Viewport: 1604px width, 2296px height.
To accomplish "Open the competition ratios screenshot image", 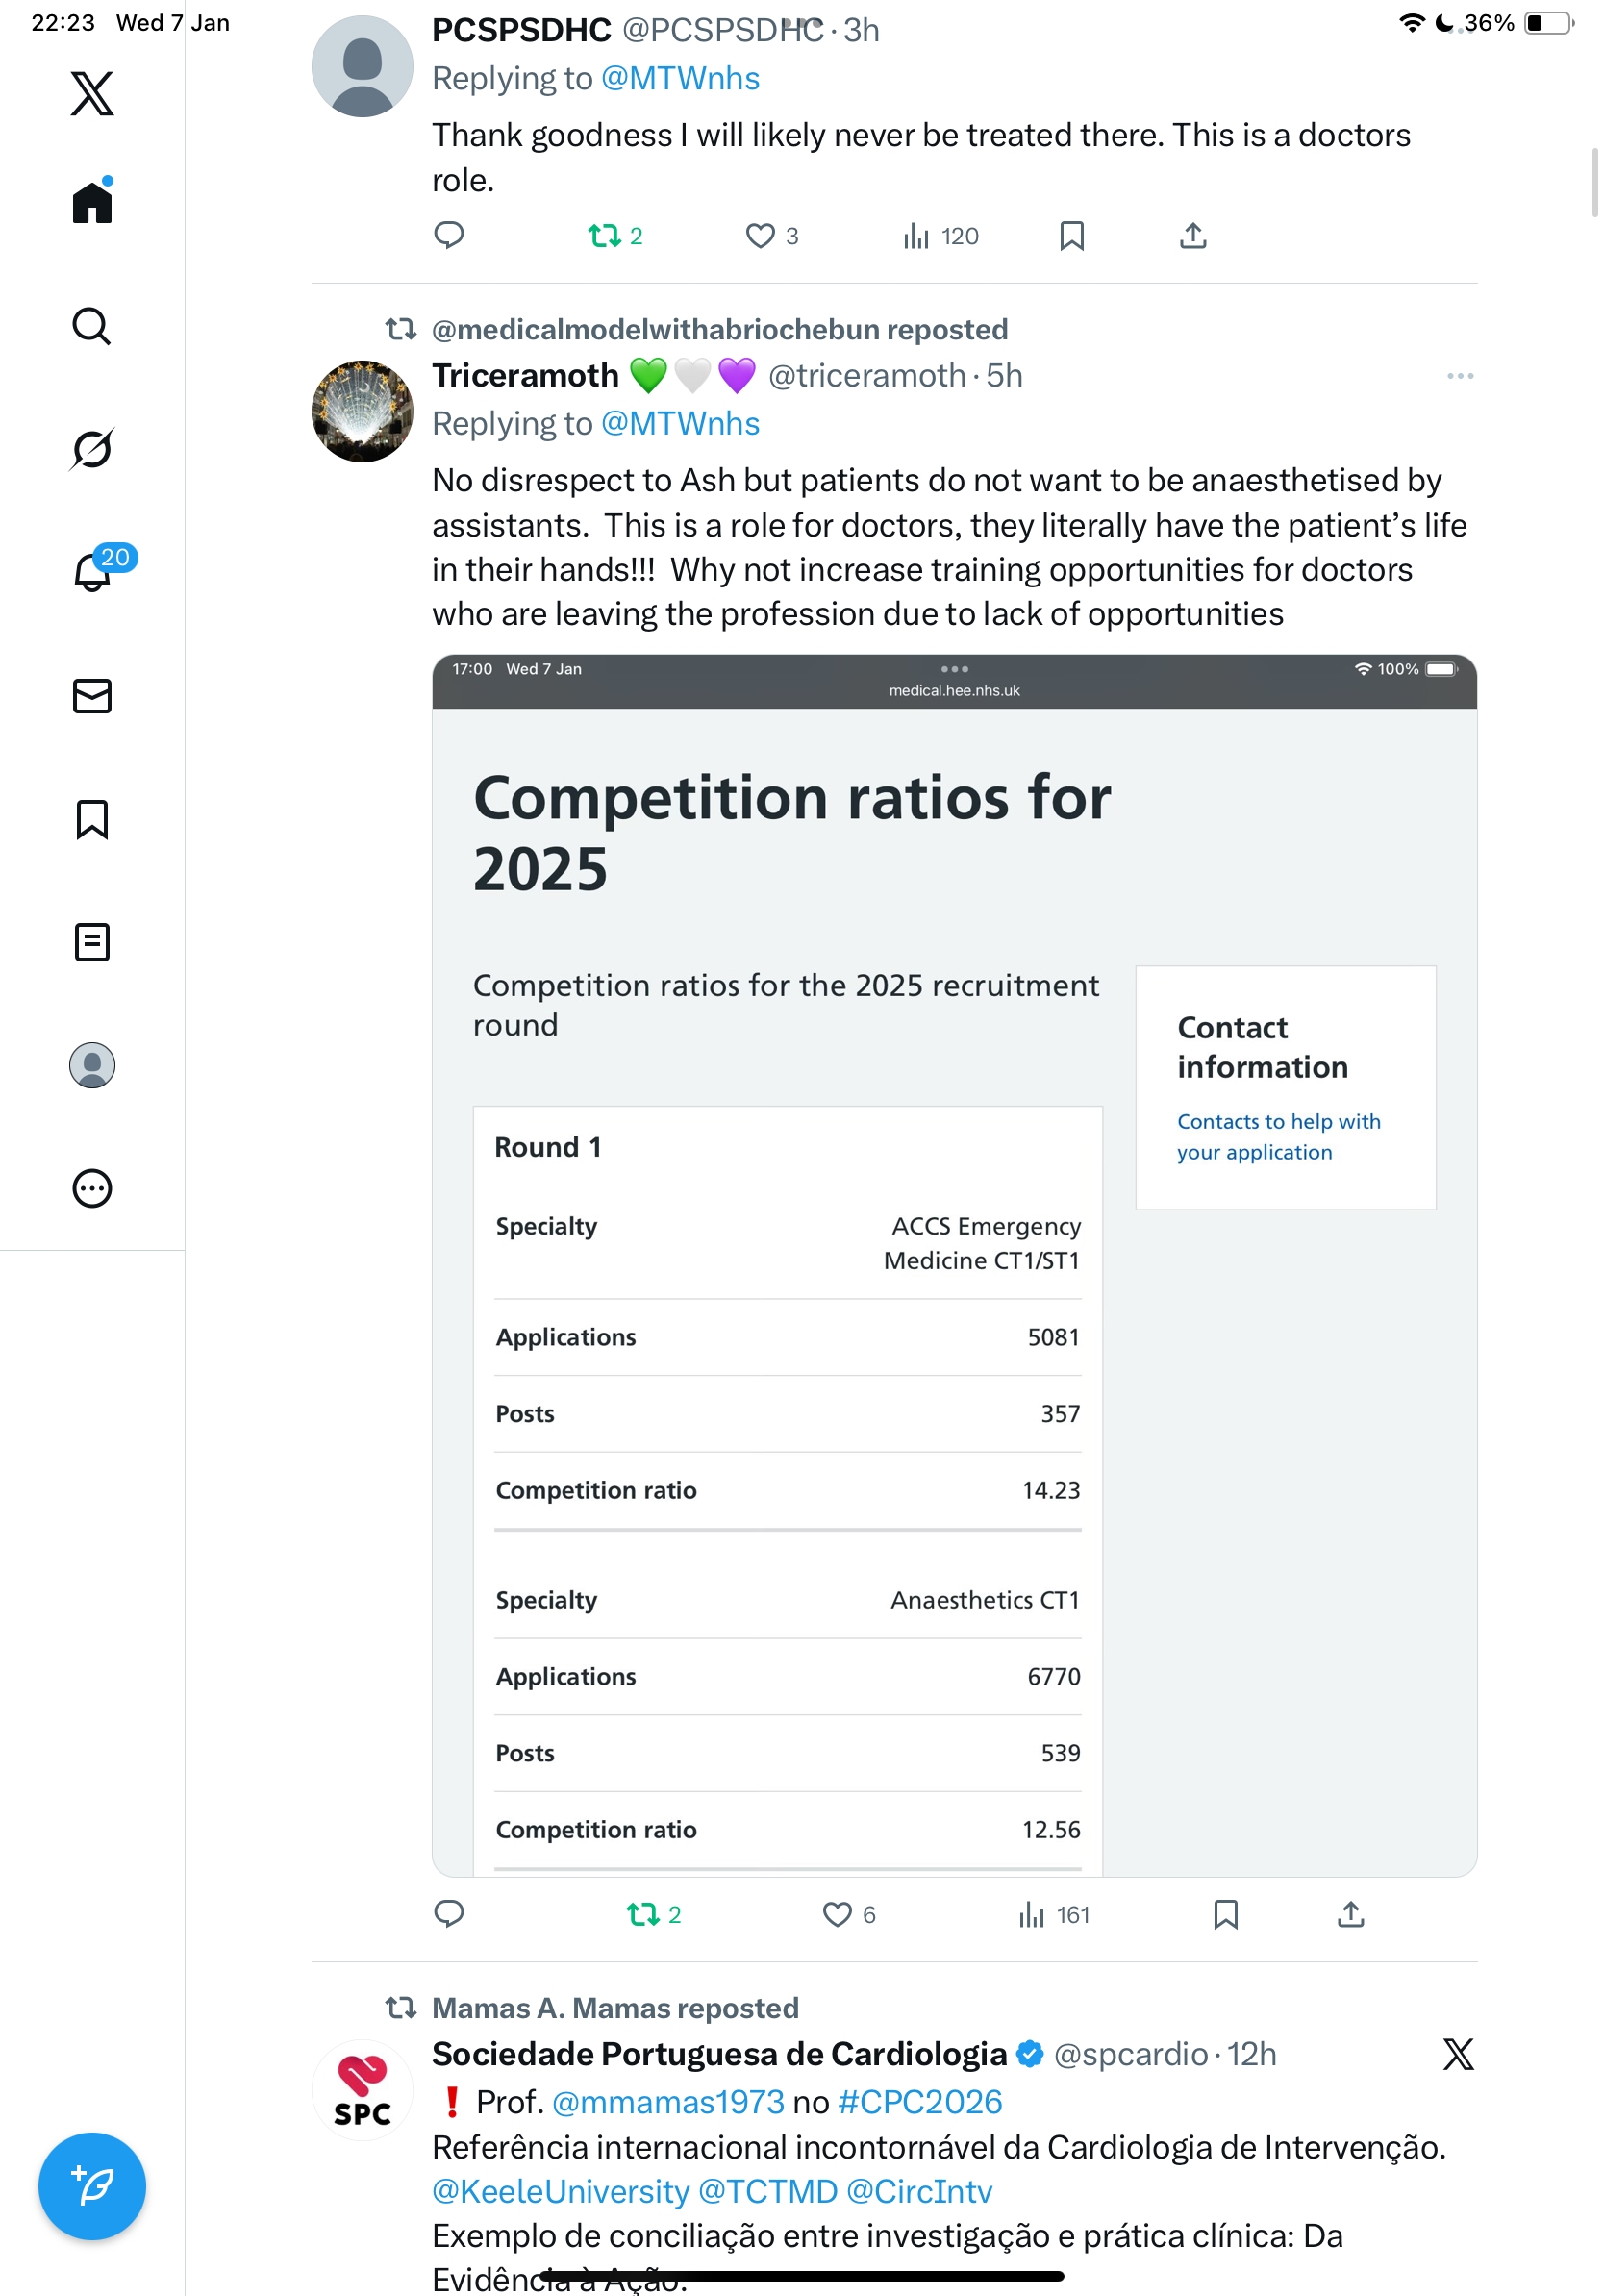I will point(954,1265).
